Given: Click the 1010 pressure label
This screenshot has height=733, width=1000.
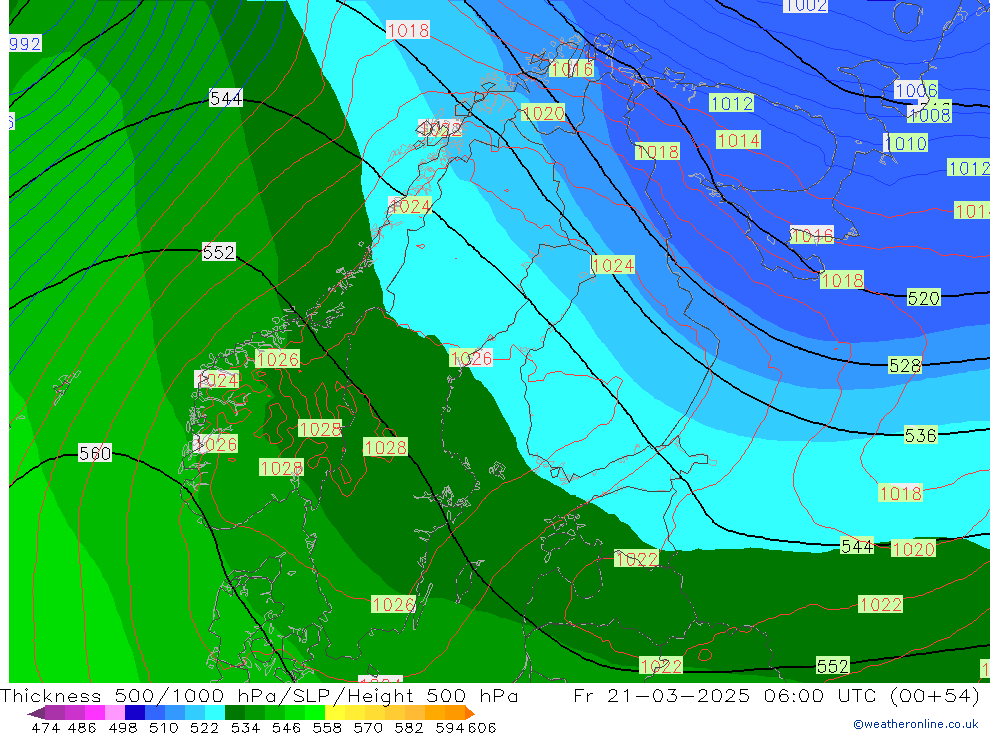Looking at the screenshot, I should 905,144.
